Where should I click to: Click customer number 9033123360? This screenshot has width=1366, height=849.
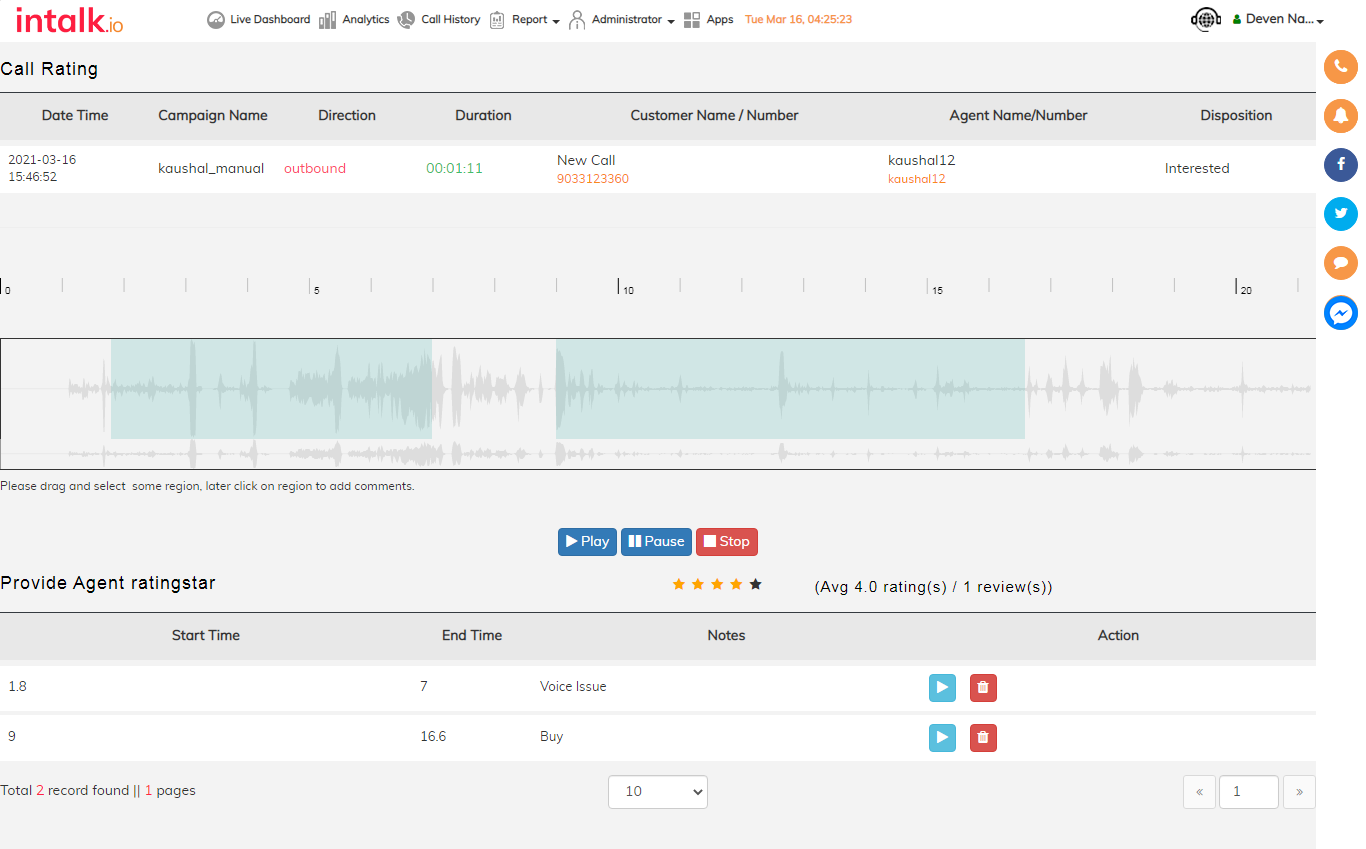[593, 179]
